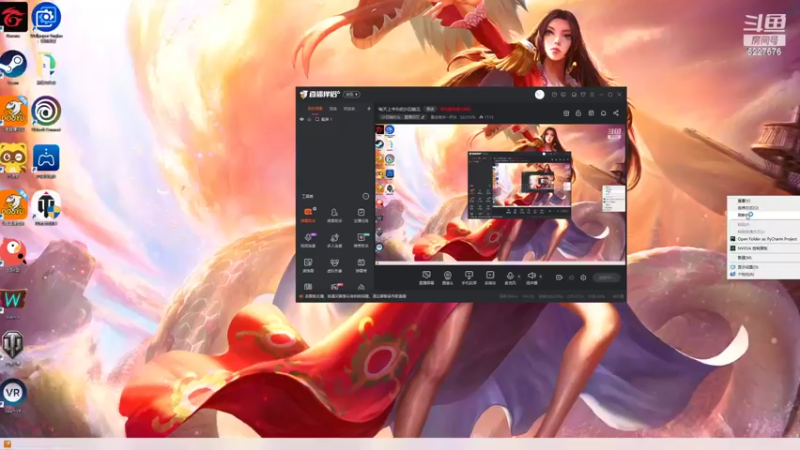Click the bell notification icon in stream header
Viewport: 800px width, 450px height.
tap(603, 113)
